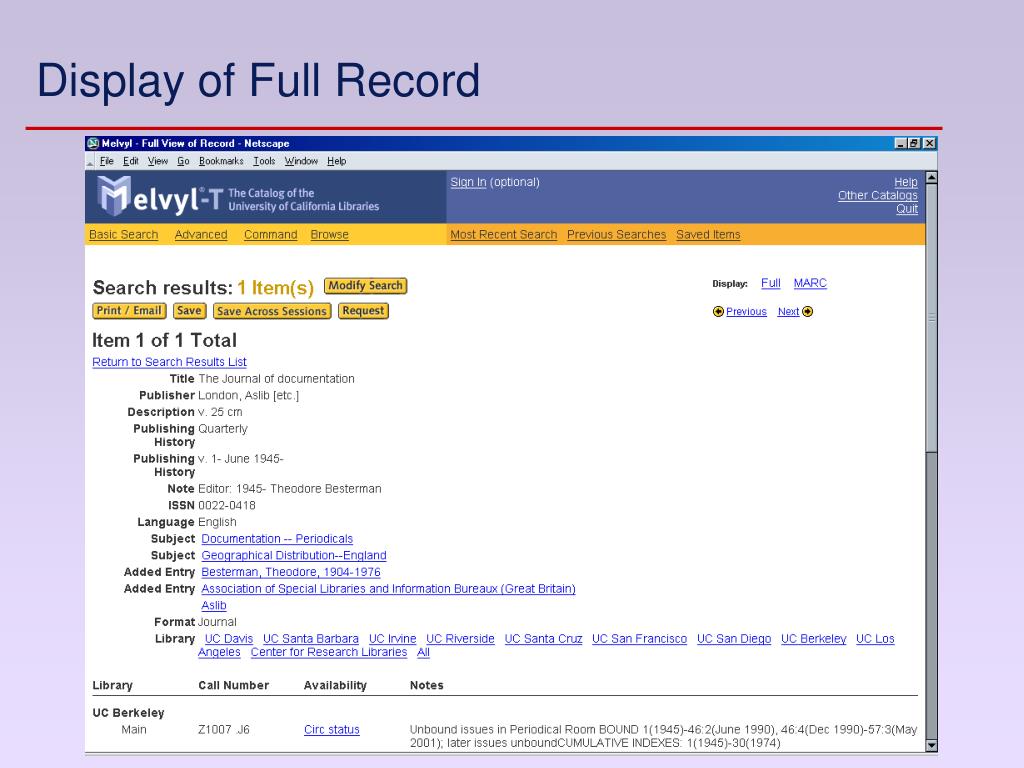Select UC Riverside library
This screenshot has height=768, width=1024.
pos(460,639)
